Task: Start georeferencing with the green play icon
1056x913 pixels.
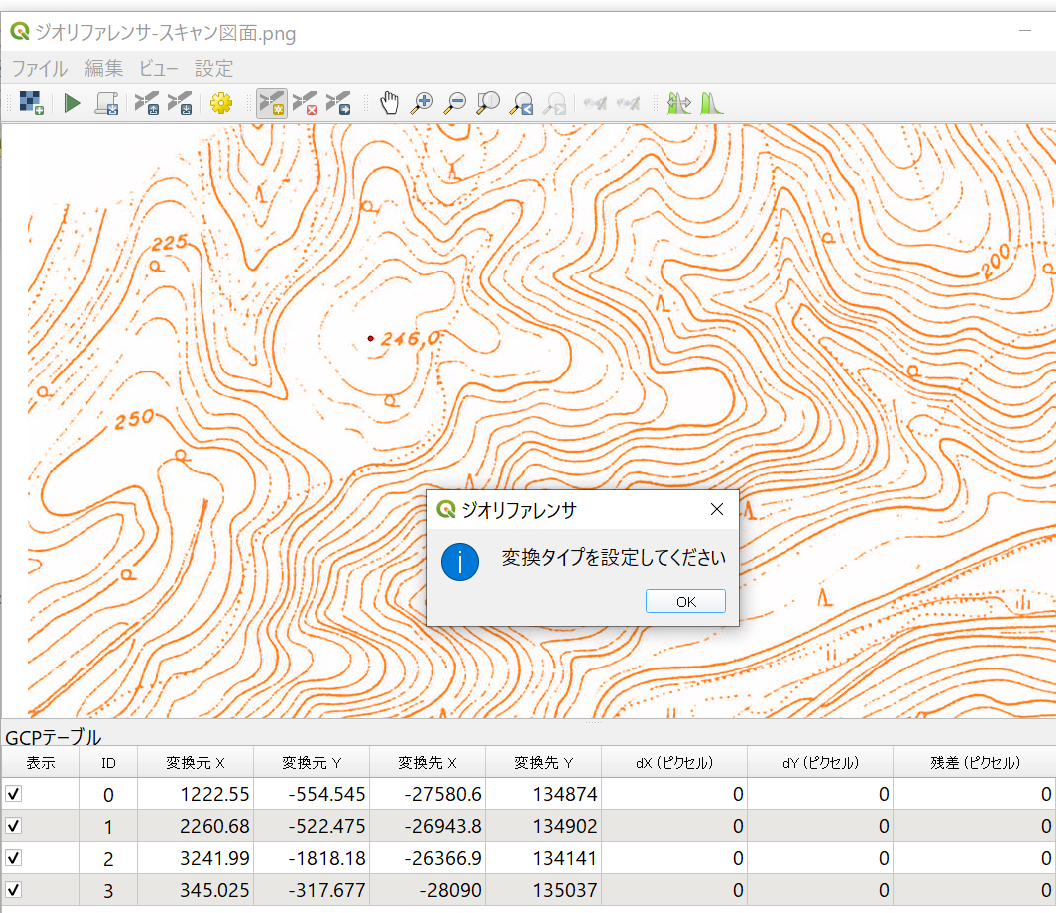Action: coord(72,103)
